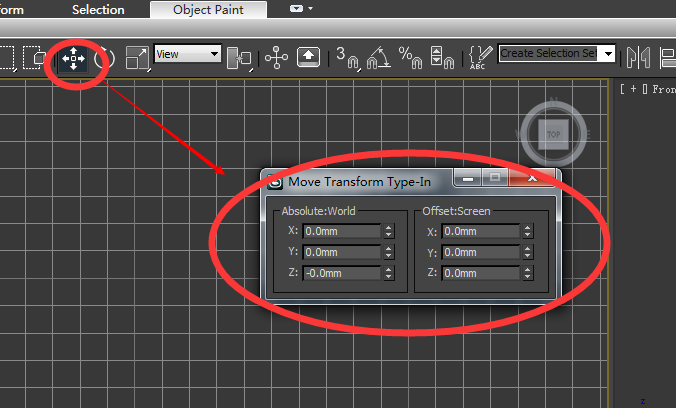Choose the Select and Scale tool
The height and width of the screenshot is (408, 676).
pos(137,58)
